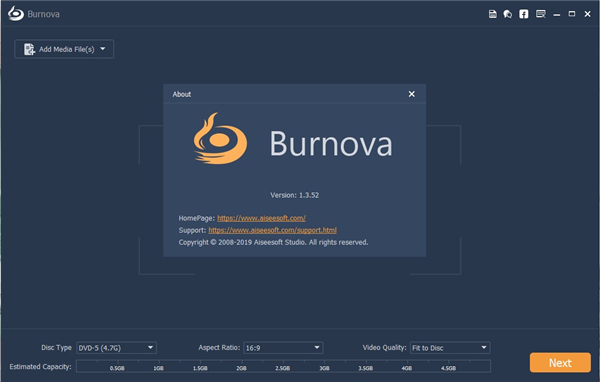Click the Burnova flame disc logo in About
The image size is (600, 382).
[x=220, y=139]
